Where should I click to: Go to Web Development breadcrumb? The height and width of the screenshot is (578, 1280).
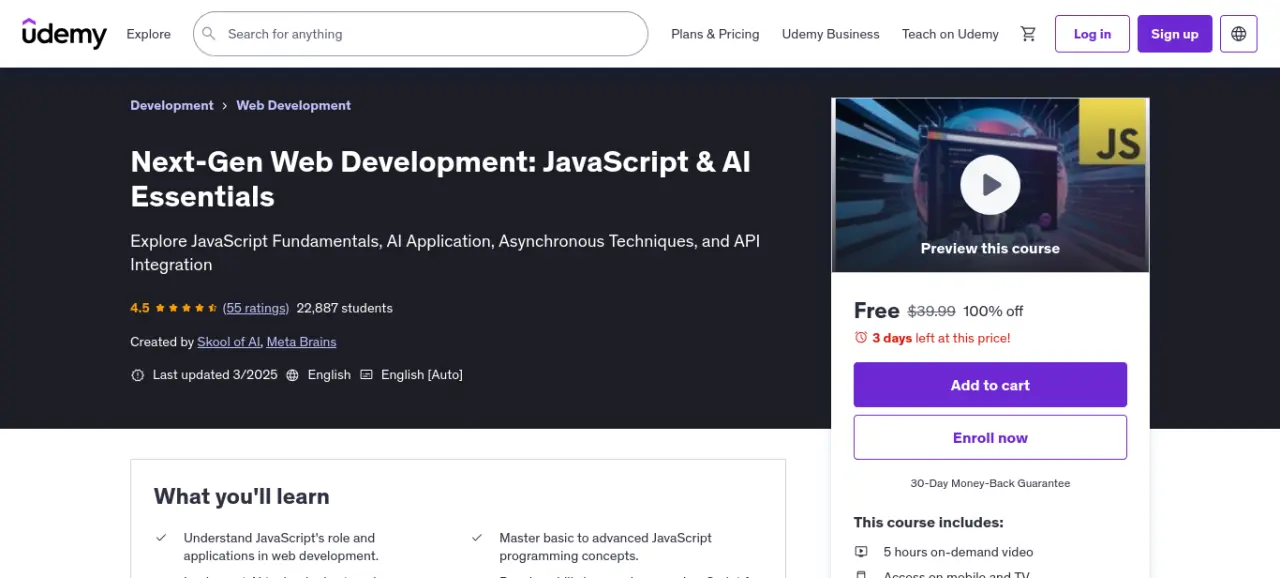294,106
